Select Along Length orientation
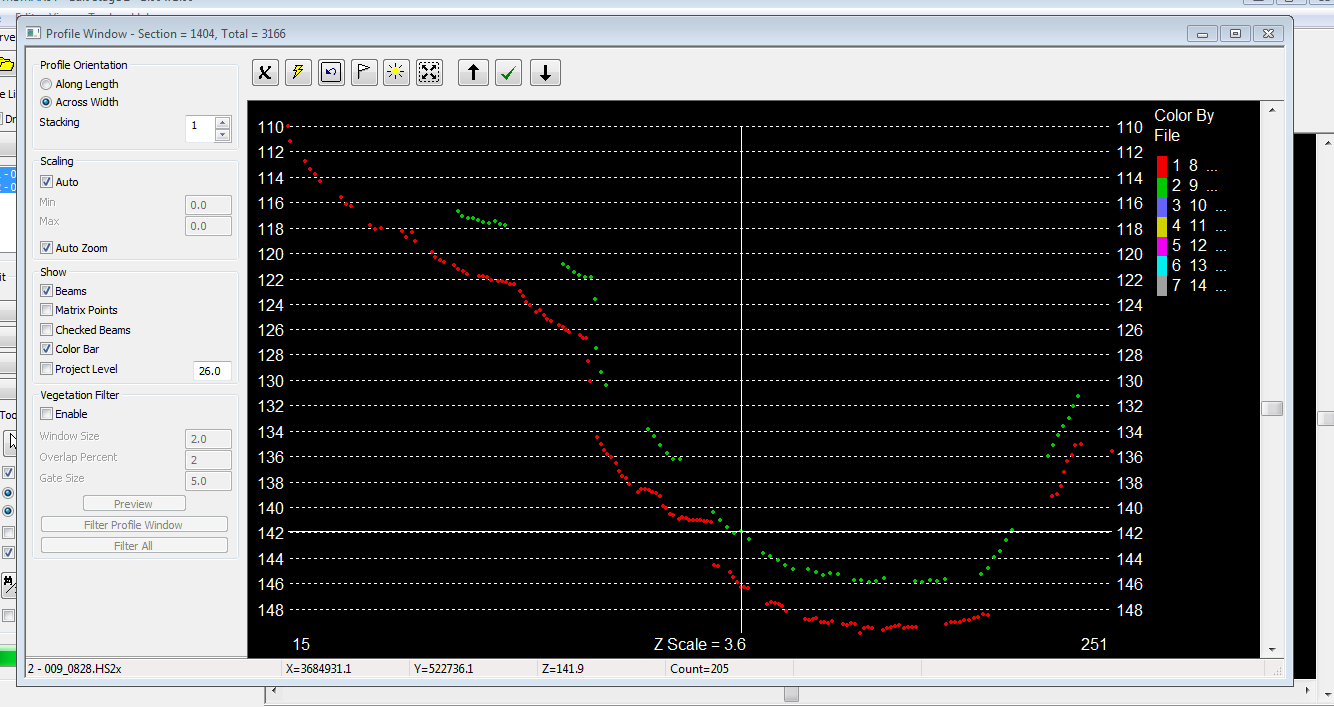Viewport: 1334px width, 707px height. [46, 84]
